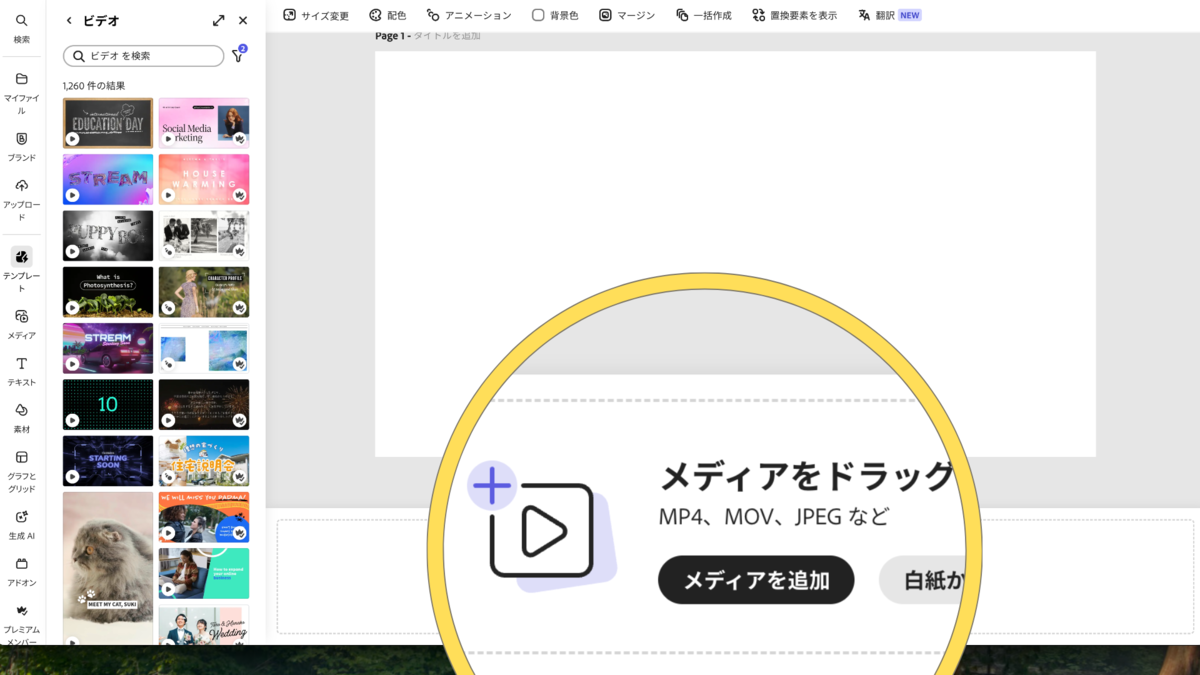The width and height of the screenshot is (1200, 675).
Task: Open the アドオン add-ons panel
Action: (x=21, y=571)
